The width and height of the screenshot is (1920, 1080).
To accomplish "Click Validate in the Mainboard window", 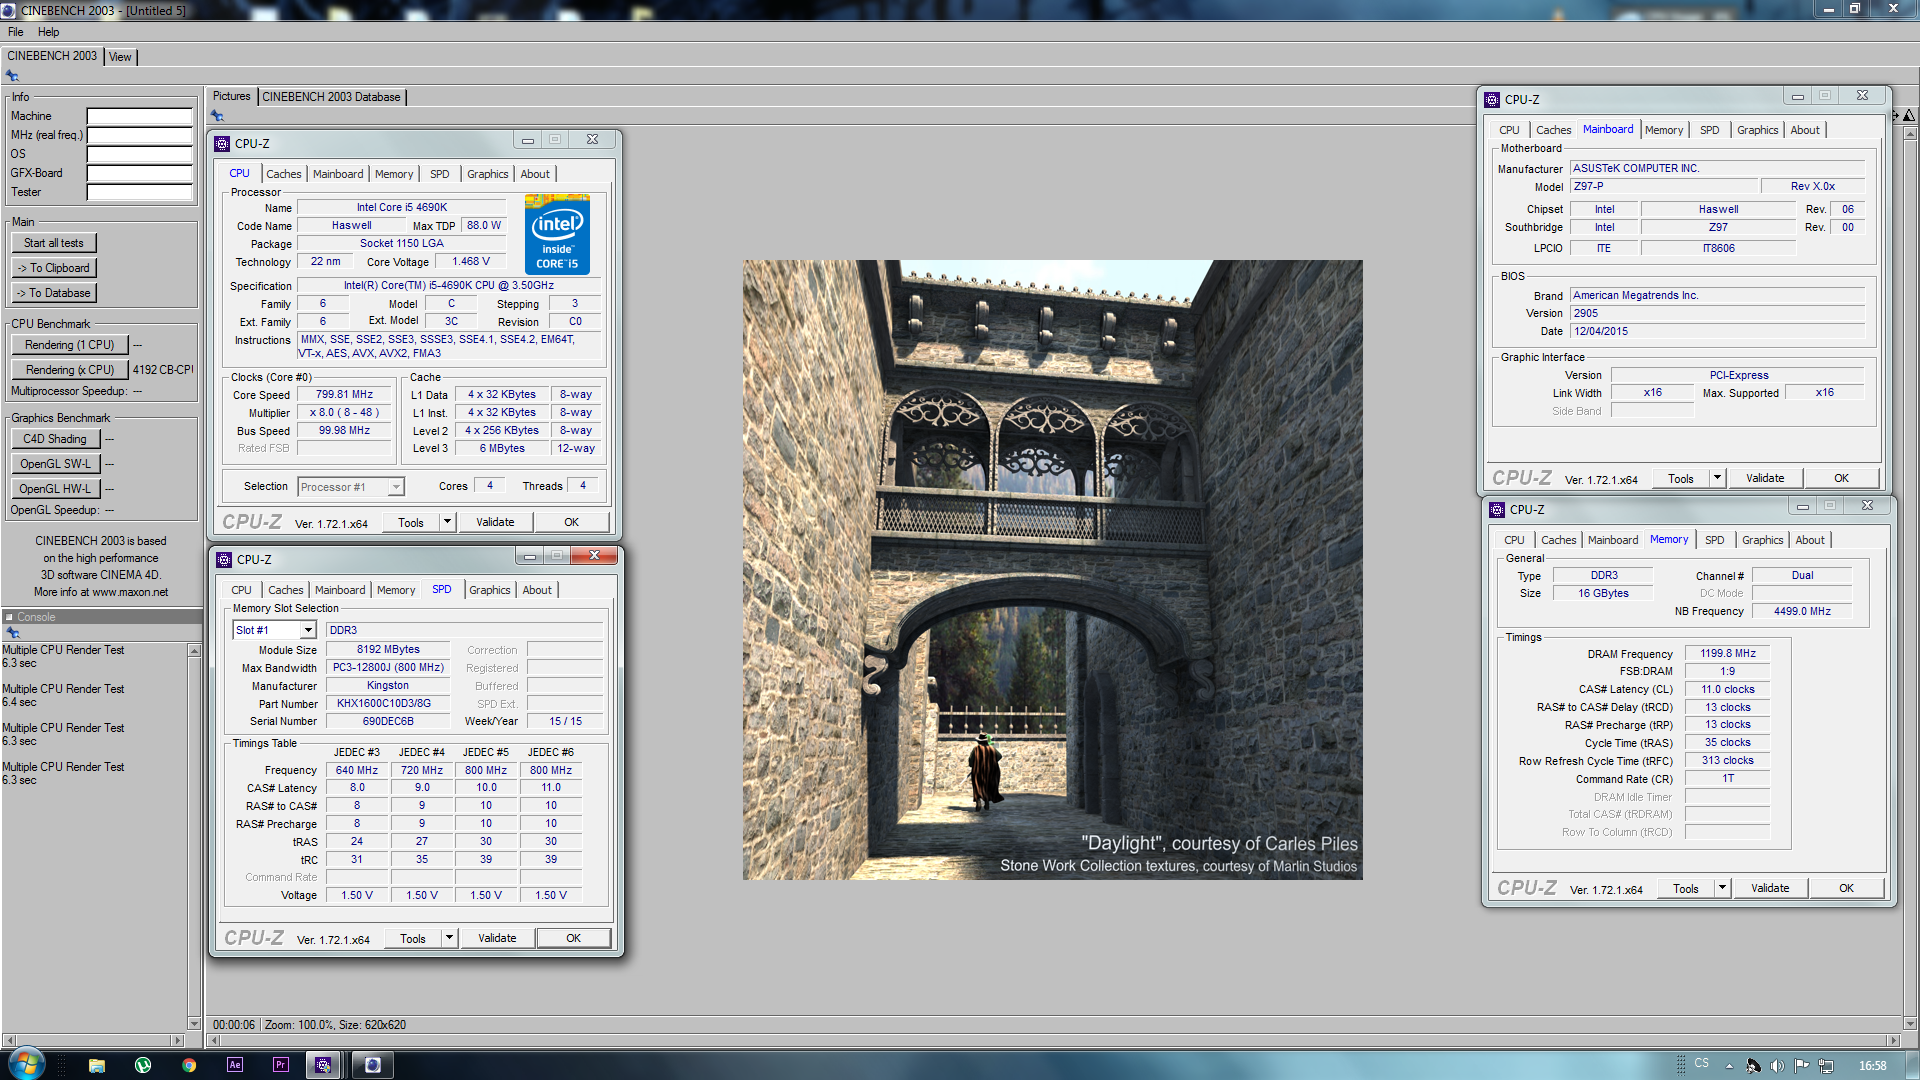I will pos(1765,478).
